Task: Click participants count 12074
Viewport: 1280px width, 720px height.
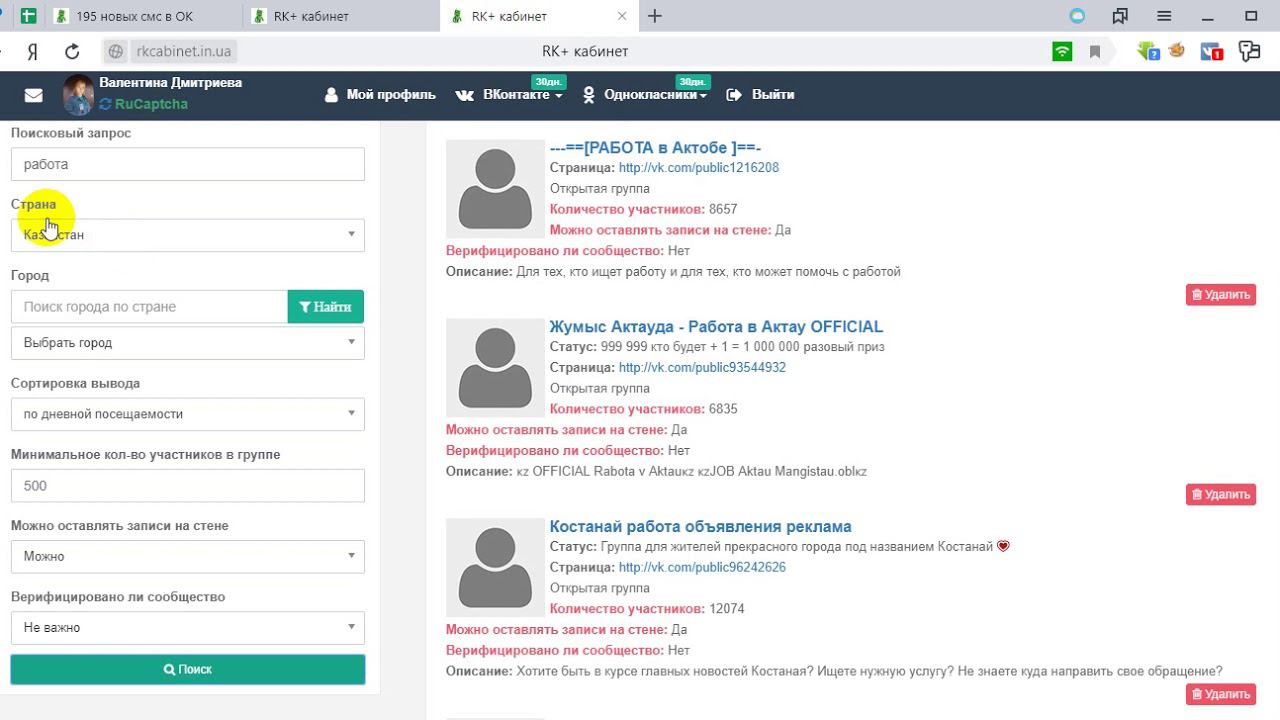Action: click(727, 609)
